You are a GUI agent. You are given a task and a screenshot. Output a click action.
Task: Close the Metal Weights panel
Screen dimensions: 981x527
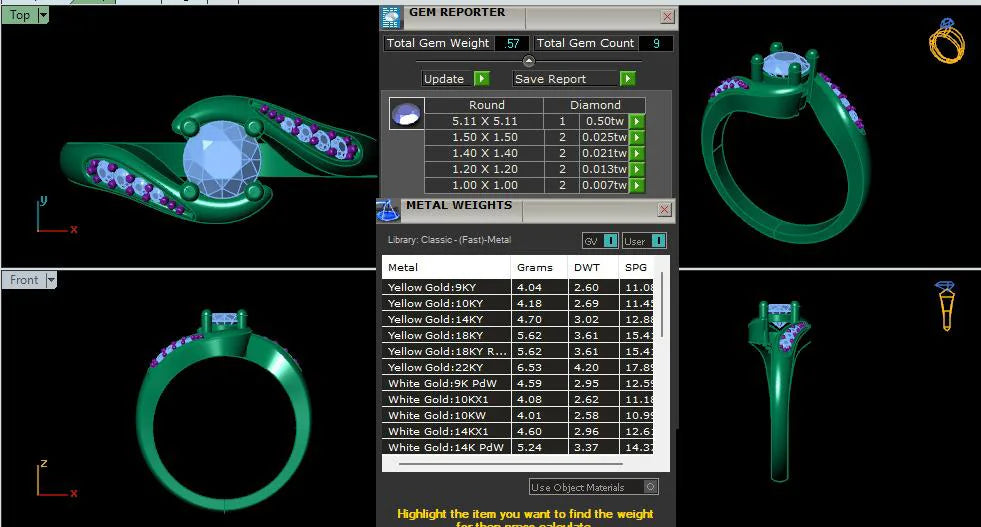[664, 210]
